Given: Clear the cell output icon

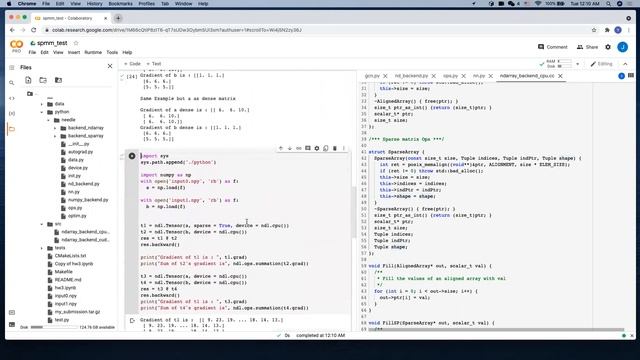Looking at the screenshot, I should [132, 320].
